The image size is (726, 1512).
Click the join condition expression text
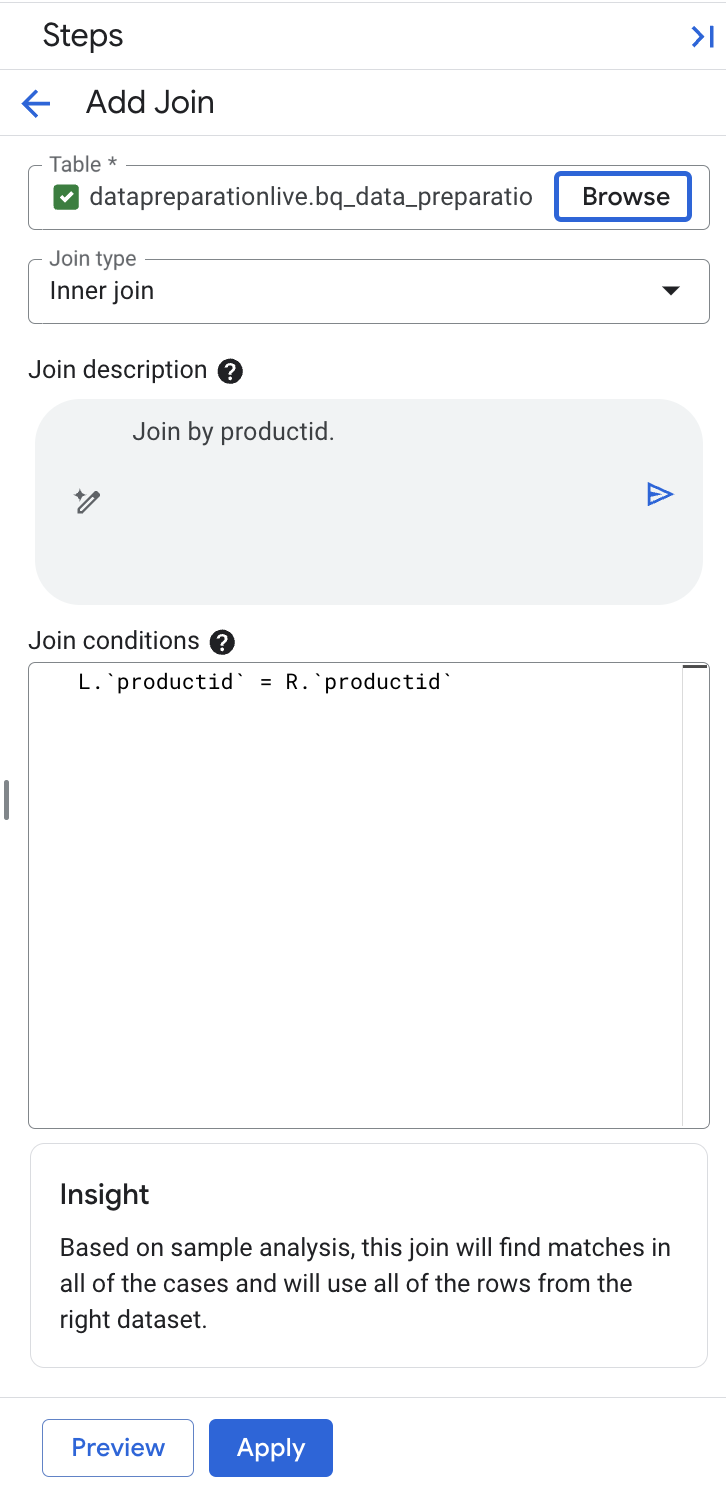coord(265,683)
